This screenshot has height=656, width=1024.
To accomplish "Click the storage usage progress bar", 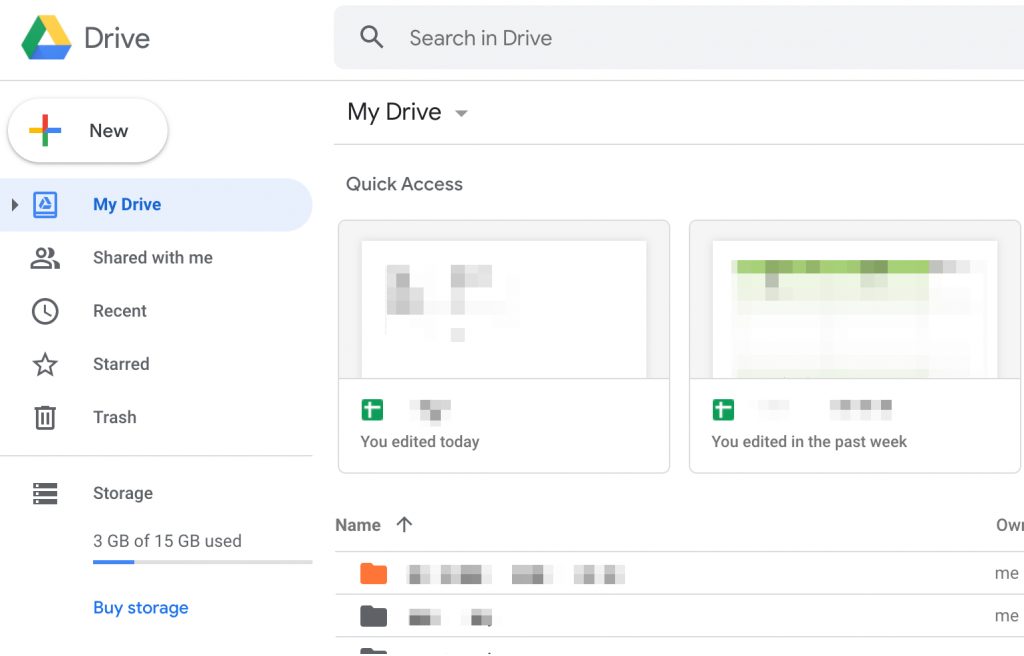I will click(x=202, y=562).
